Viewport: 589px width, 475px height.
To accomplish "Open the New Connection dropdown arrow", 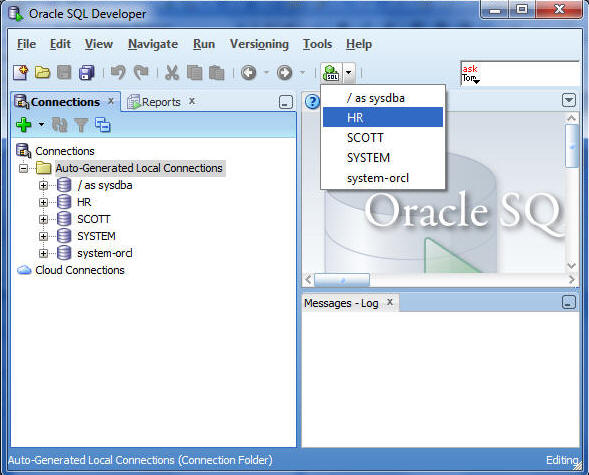I will 41,124.
